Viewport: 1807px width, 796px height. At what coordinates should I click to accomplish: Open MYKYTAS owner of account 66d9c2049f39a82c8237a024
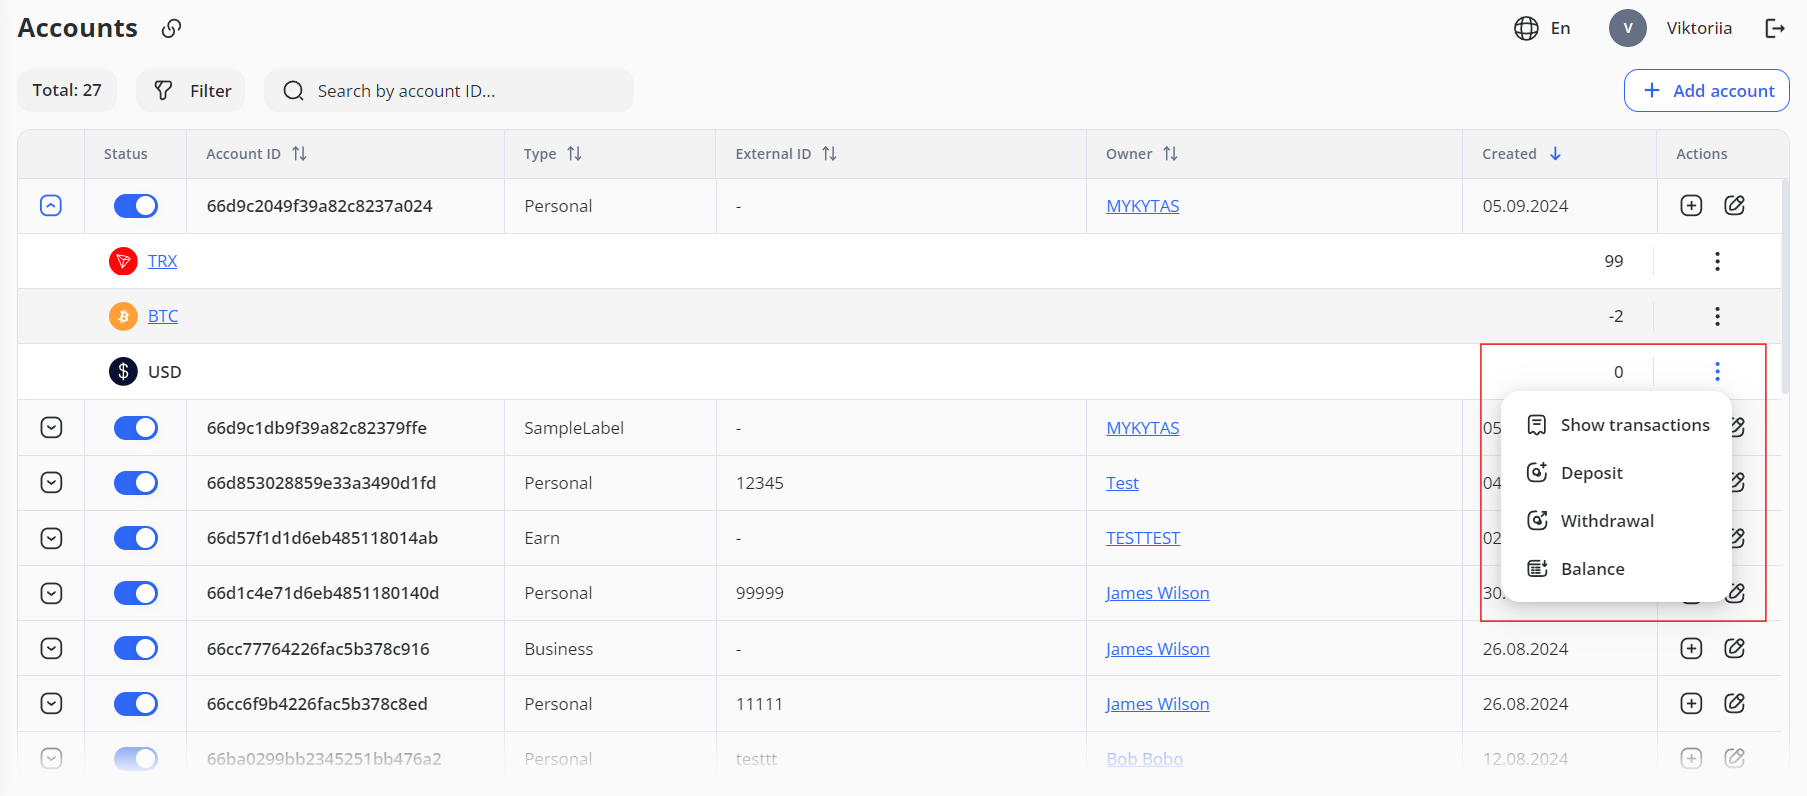pos(1143,206)
